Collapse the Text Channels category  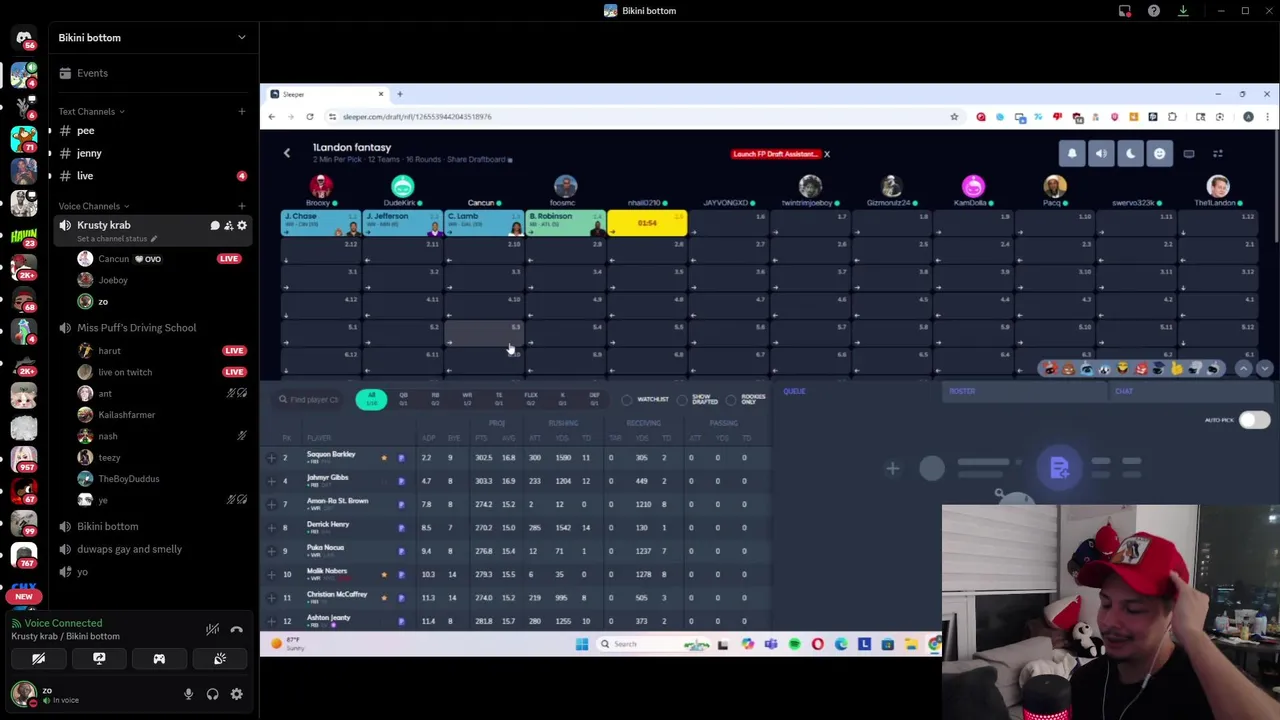[x=91, y=111]
